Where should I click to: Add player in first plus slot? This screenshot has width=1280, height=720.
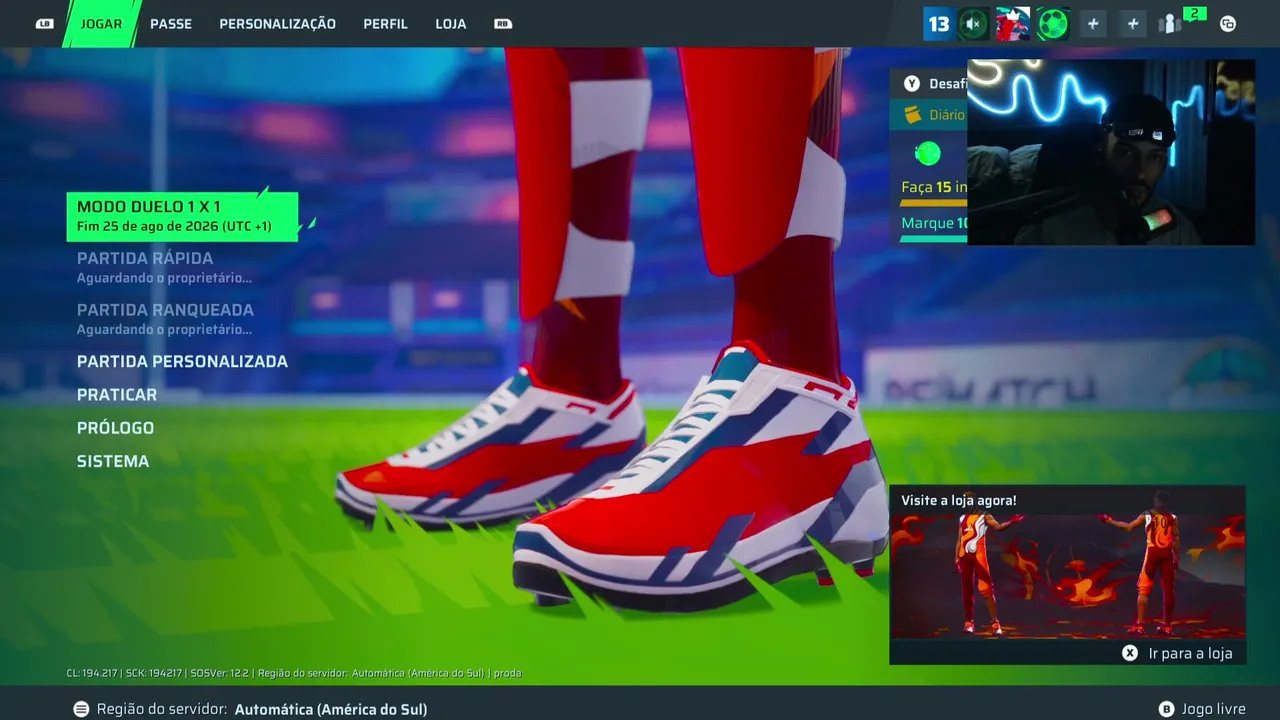pyautogui.click(x=1093, y=24)
